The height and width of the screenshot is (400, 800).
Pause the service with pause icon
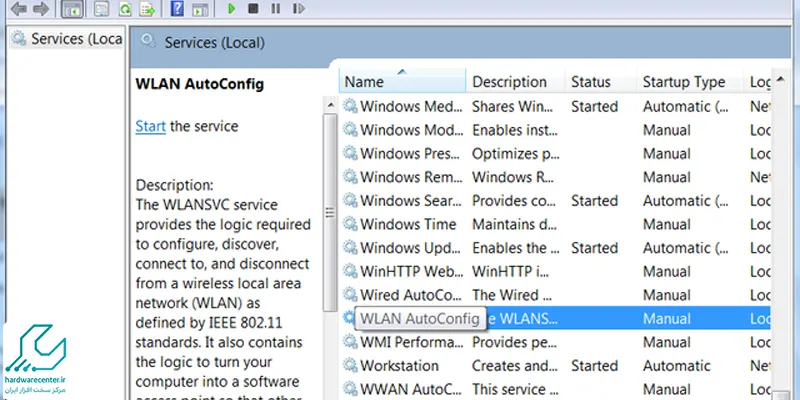pyautogui.click(x=276, y=8)
